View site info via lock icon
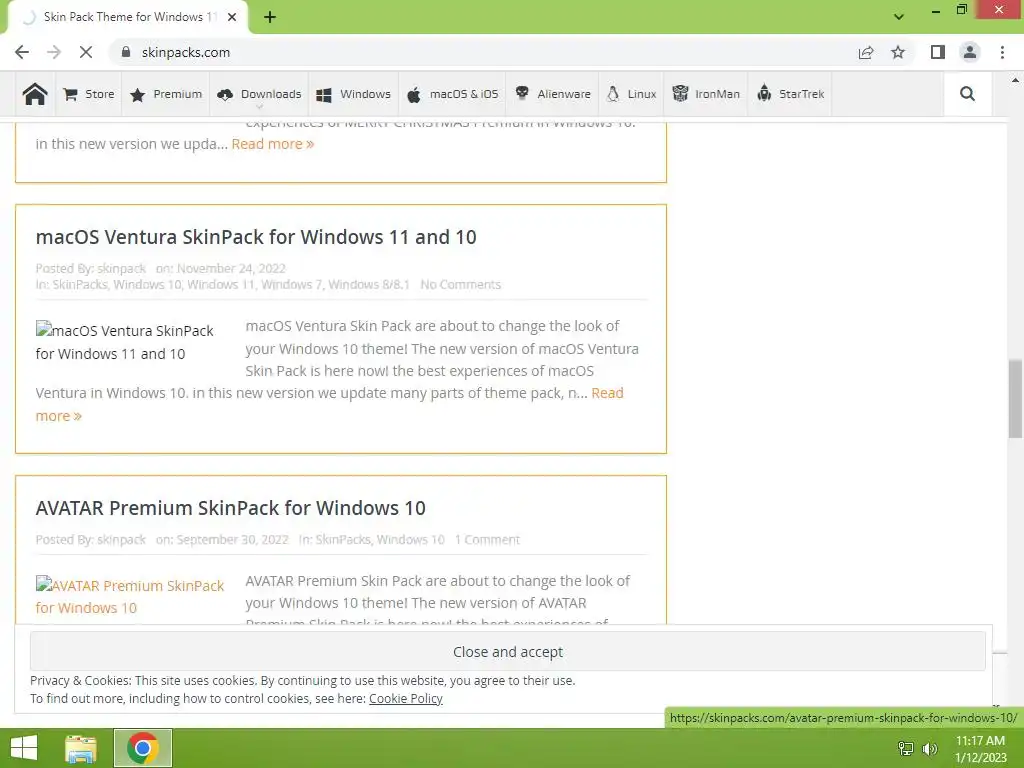Viewport: 1024px width, 768px height. [126, 52]
